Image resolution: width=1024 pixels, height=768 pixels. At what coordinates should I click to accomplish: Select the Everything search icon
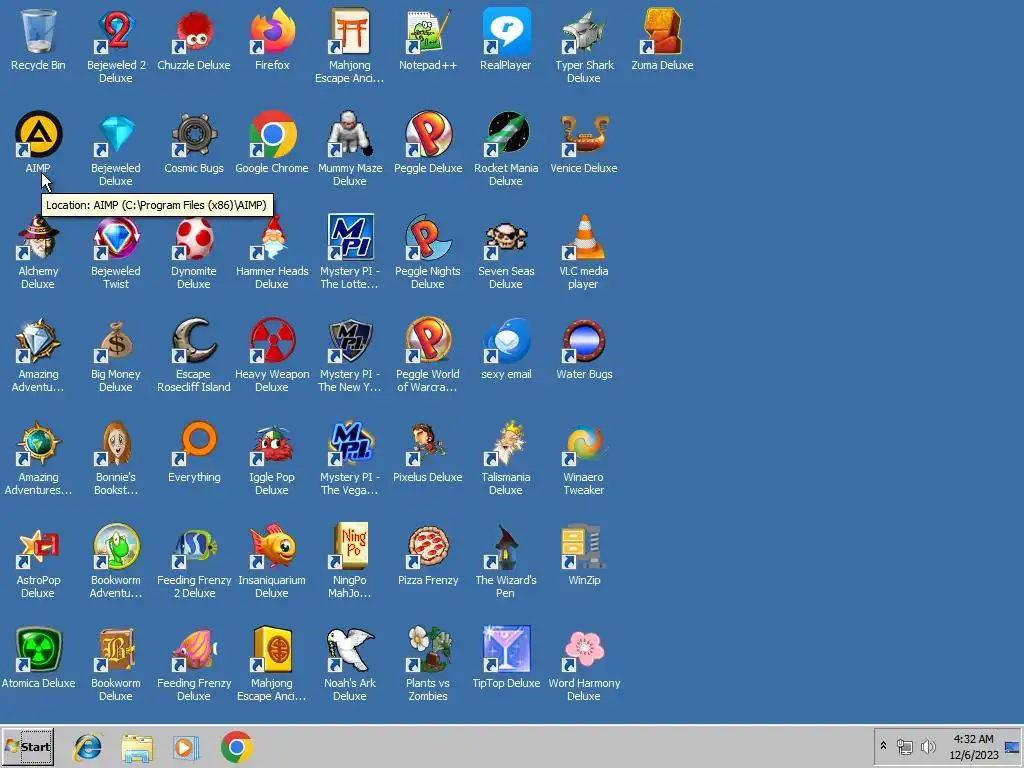point(194,444)
